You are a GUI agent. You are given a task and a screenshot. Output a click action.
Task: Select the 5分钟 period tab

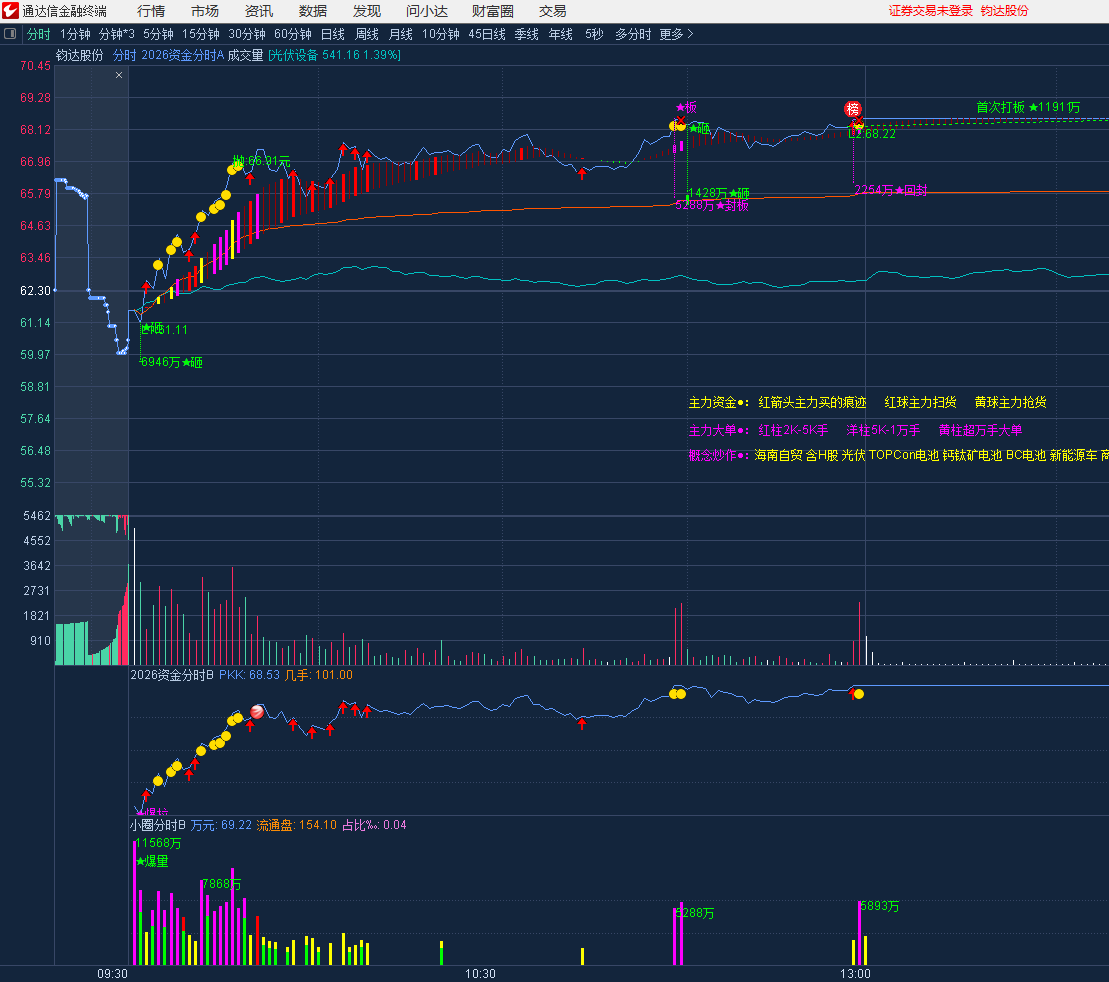(158, 34)
